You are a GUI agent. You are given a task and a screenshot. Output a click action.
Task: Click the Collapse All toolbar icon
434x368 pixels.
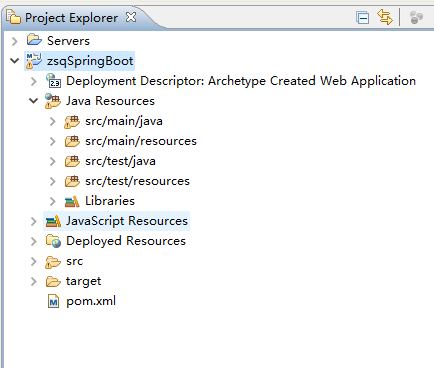coord(362,18)
